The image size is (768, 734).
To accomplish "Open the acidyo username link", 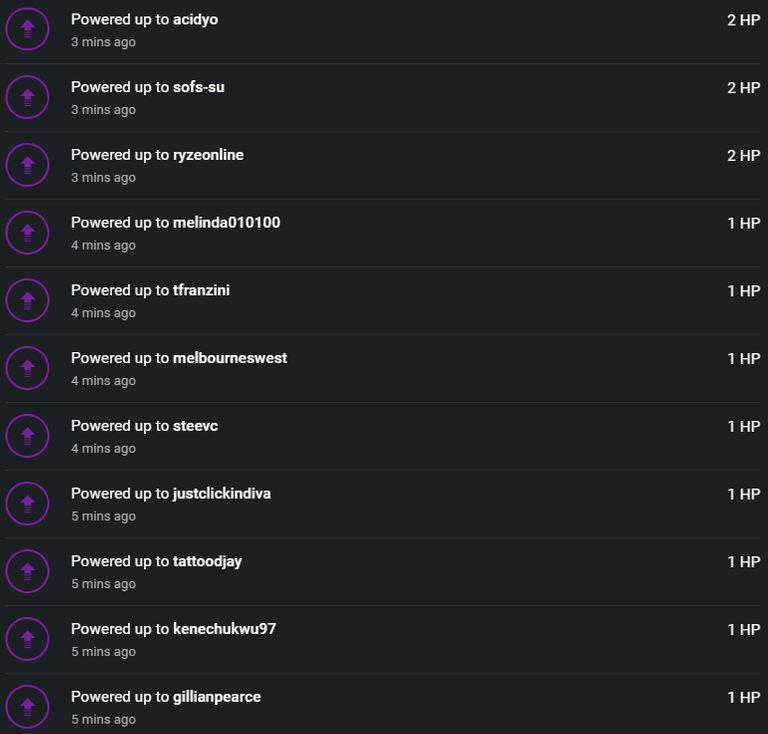I will point(195,20).
